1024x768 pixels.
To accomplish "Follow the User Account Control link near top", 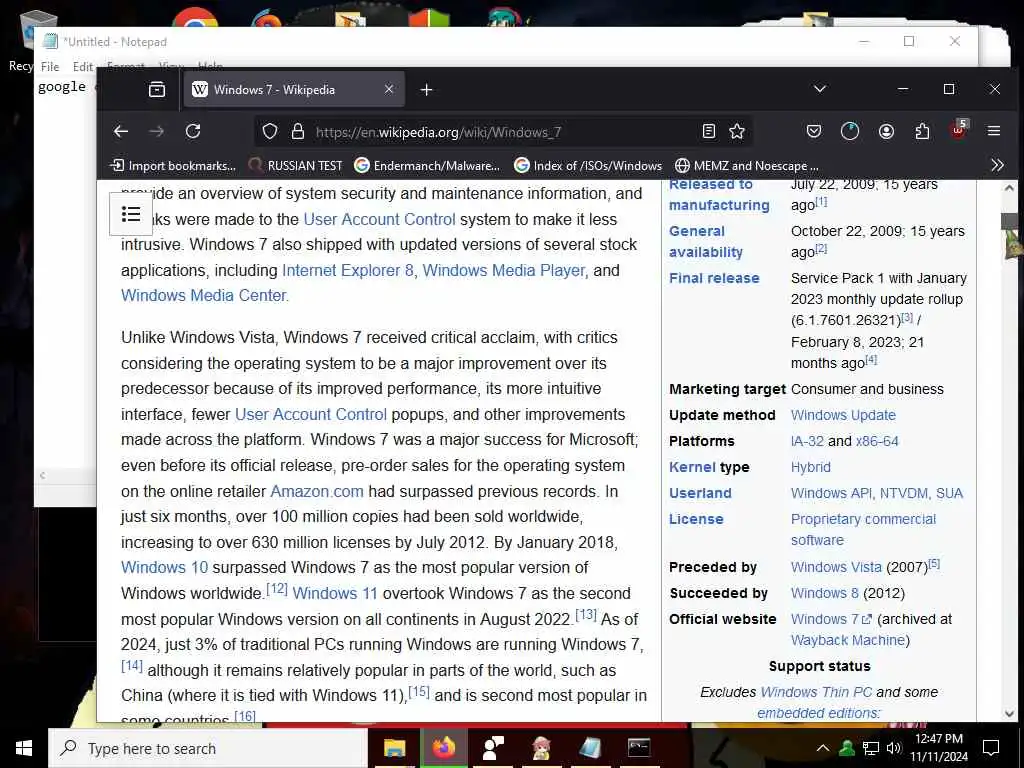I will [379, 219].
